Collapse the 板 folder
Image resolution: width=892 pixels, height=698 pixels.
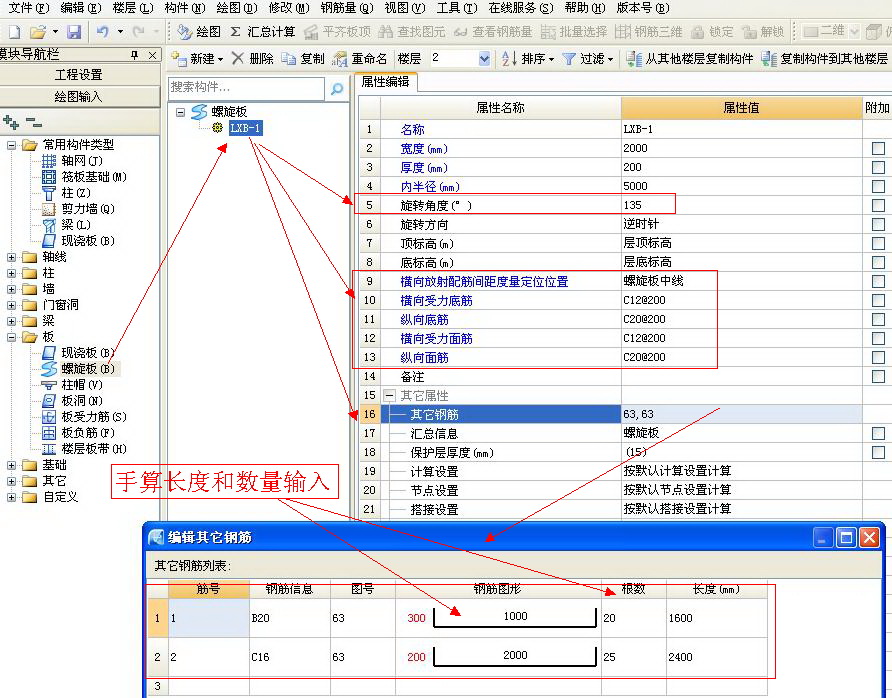[x=11, y=337]
